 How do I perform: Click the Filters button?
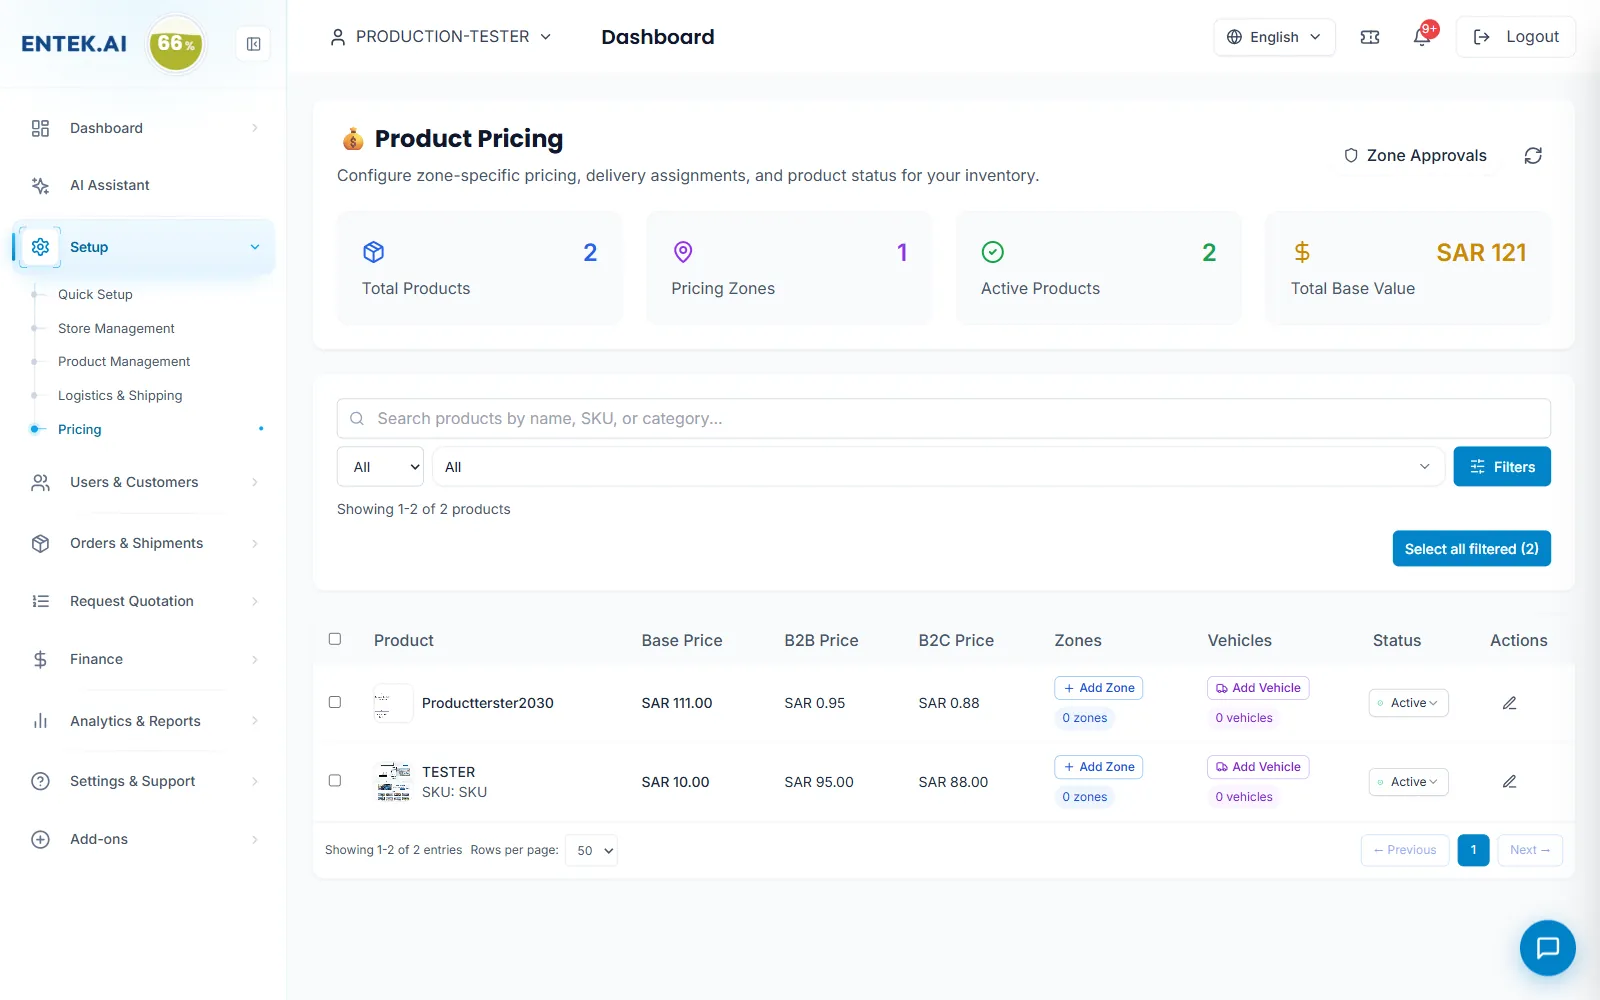click(x=1502, y=467)
